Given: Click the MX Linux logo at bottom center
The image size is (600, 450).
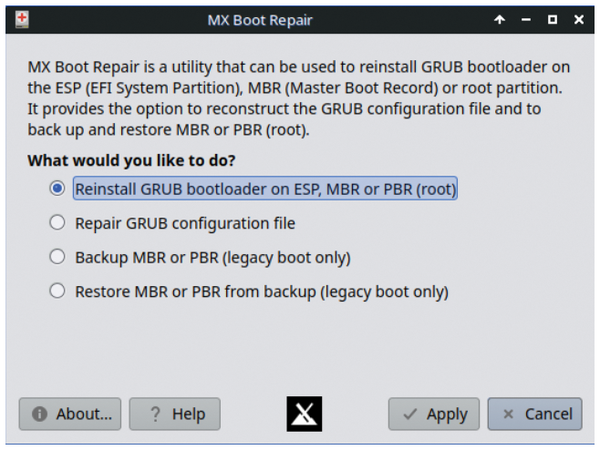Looking at the screenshot, I should pyautogui.click(x=304, y=413).
